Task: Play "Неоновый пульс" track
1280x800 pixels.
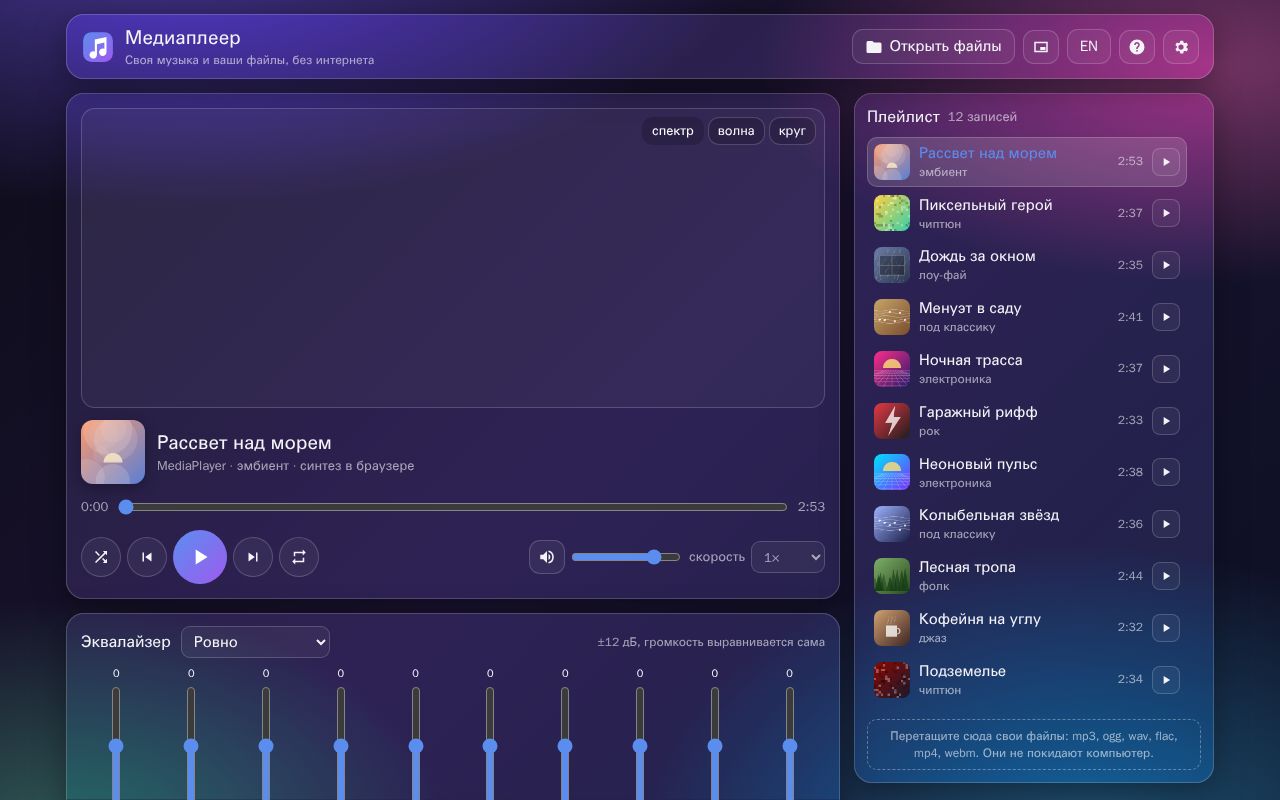Action: tap(1166, 472)
